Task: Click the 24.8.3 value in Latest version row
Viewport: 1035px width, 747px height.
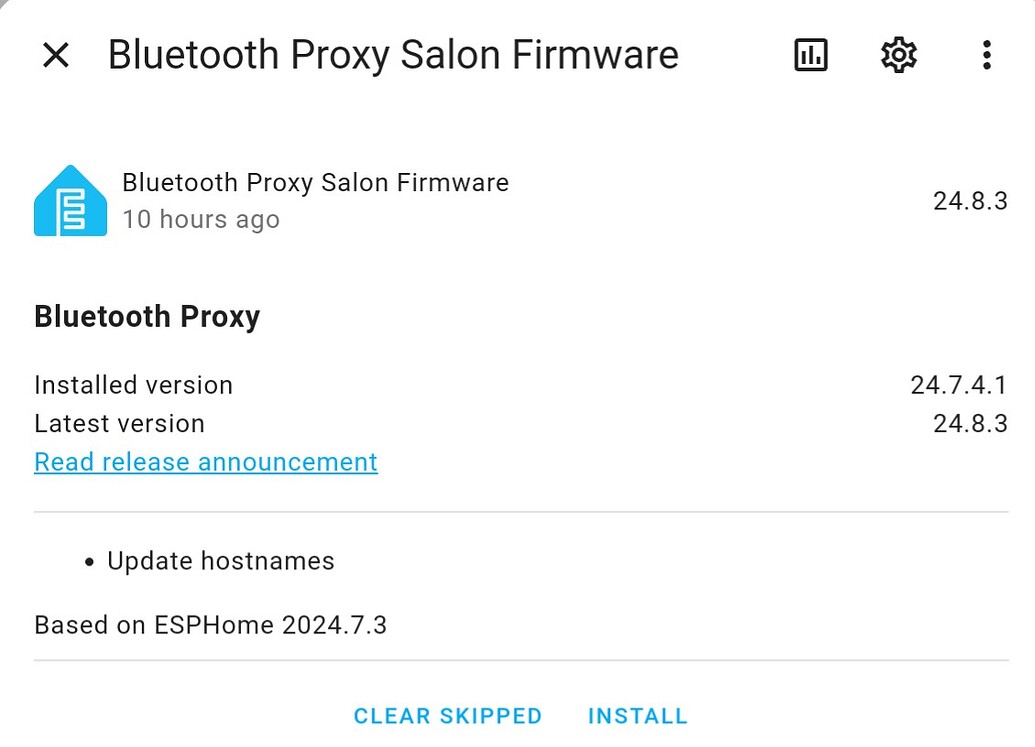Action: (970, 423)
